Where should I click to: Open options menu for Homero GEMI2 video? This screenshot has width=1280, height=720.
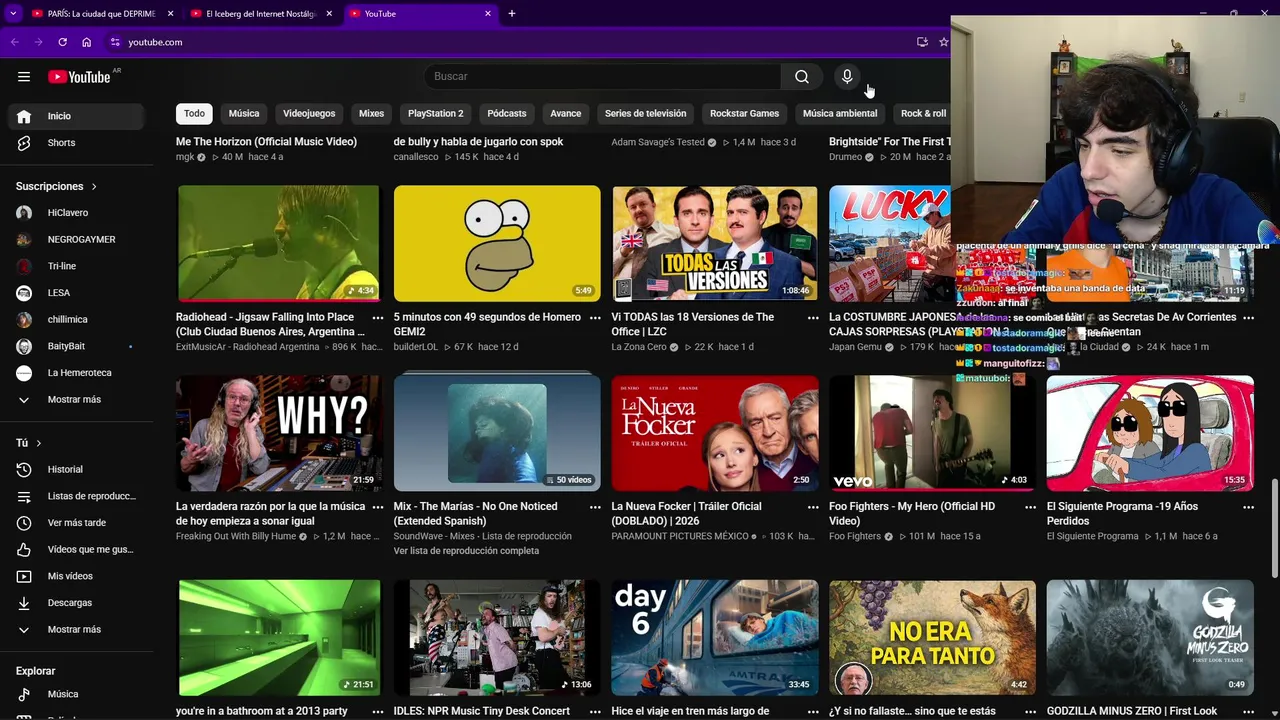coord(595,317)
